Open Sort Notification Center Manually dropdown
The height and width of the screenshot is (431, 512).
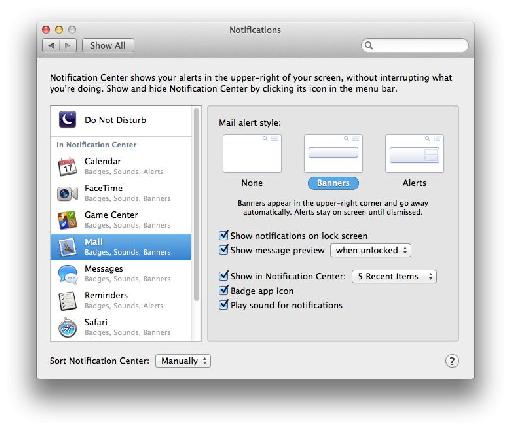click(183, 361)
